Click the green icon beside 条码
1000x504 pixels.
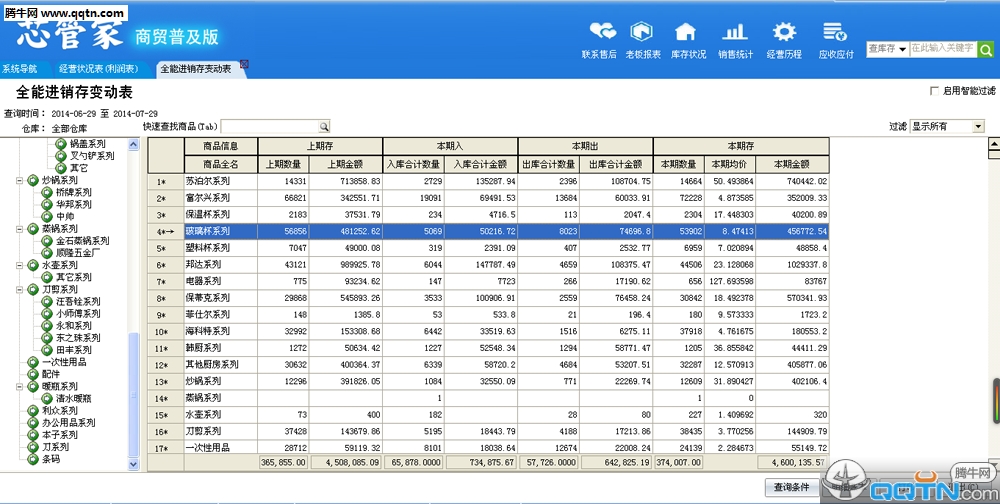point(33,459)
